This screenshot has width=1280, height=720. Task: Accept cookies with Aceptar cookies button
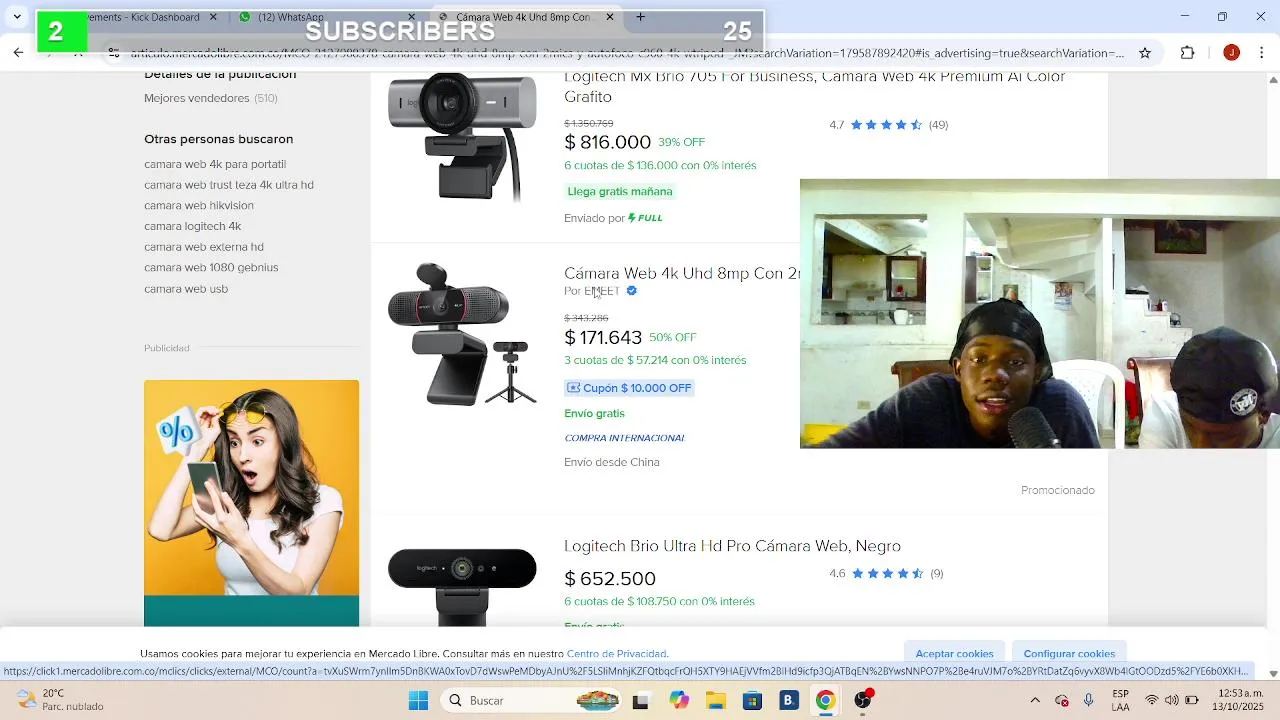tap(954, 653)
